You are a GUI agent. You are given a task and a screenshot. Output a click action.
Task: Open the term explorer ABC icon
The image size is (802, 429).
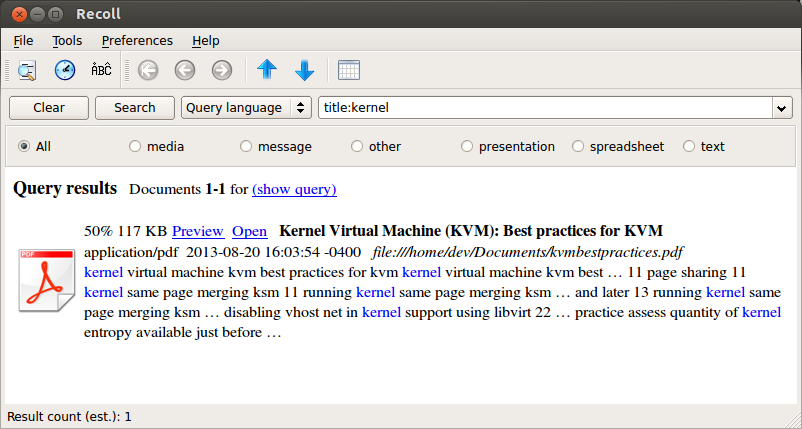[x=101, y=70]
